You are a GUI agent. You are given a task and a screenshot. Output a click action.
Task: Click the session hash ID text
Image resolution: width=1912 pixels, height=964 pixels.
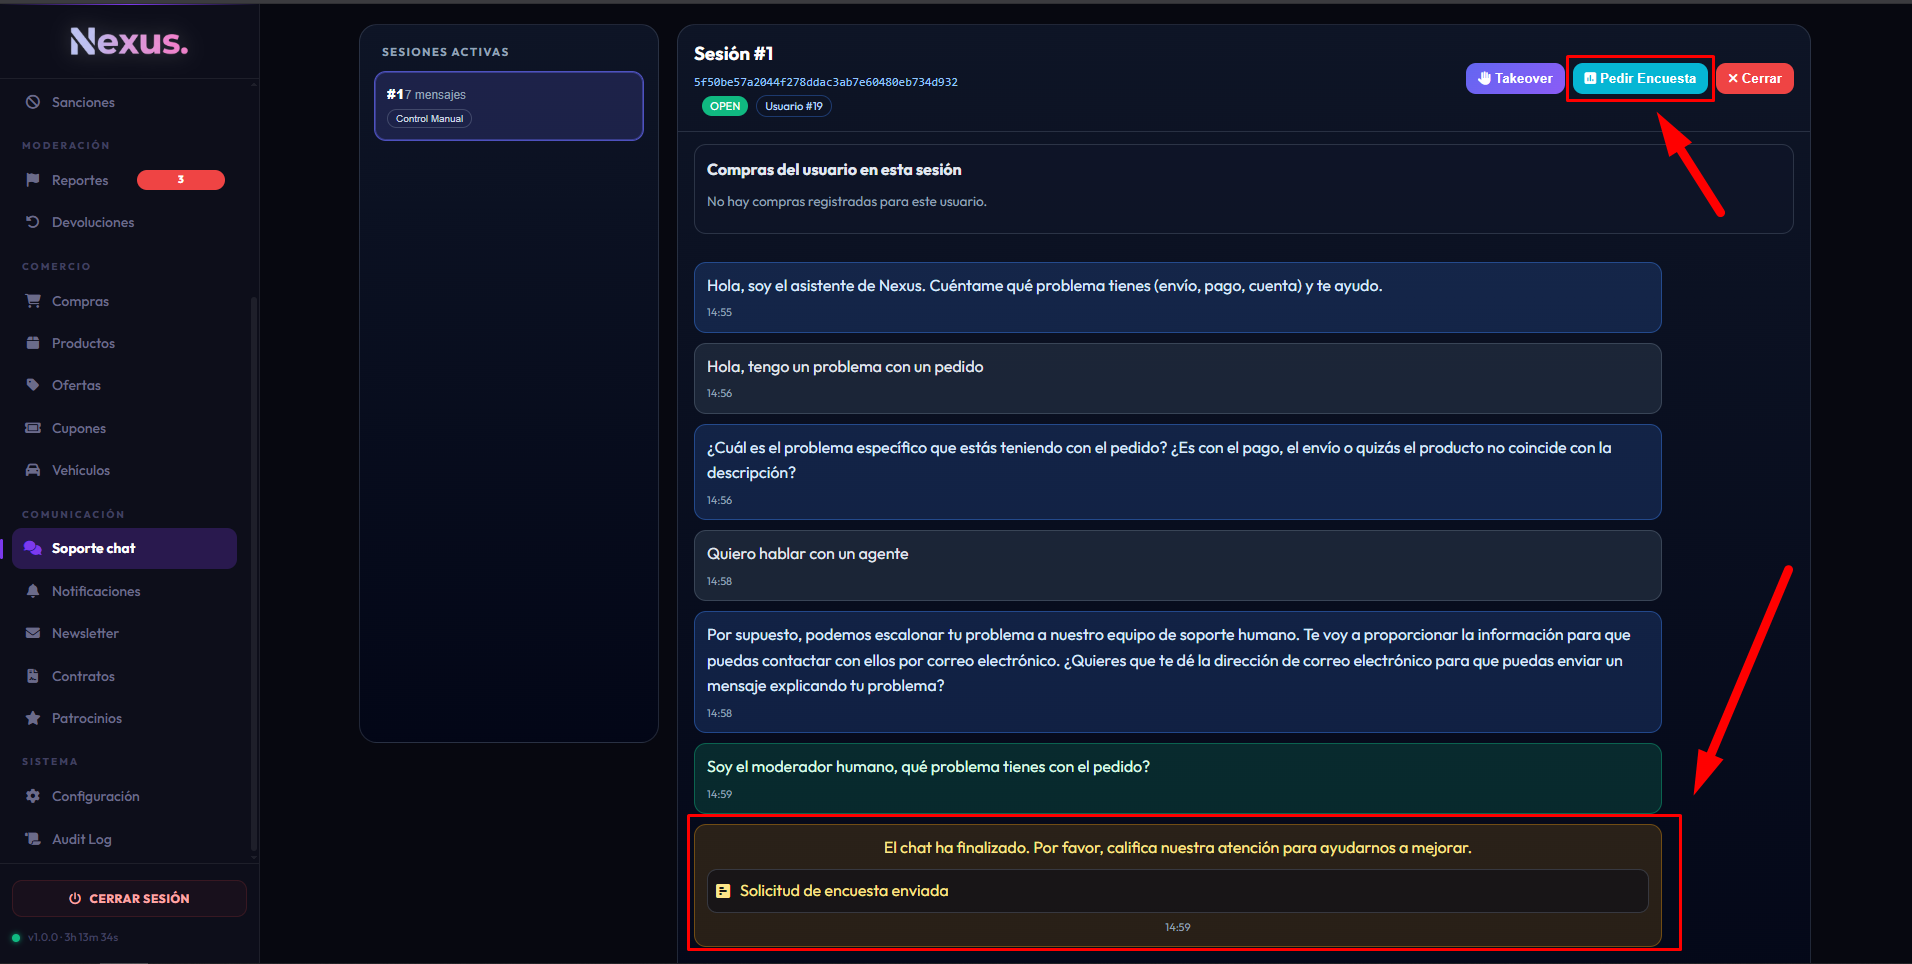[x=826, y=82]
